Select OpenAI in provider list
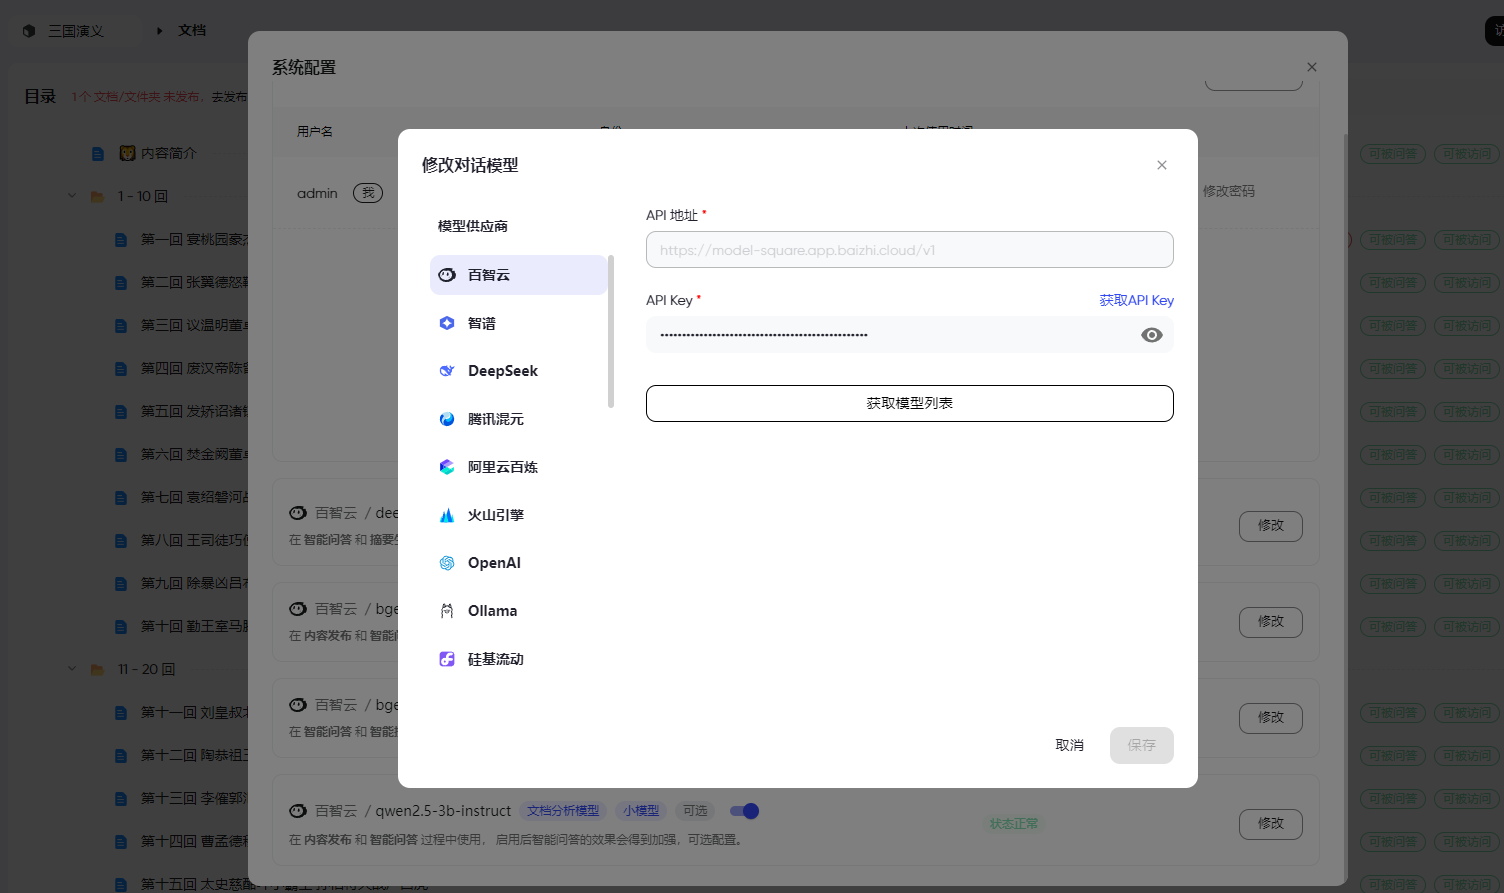 point(518,563)
